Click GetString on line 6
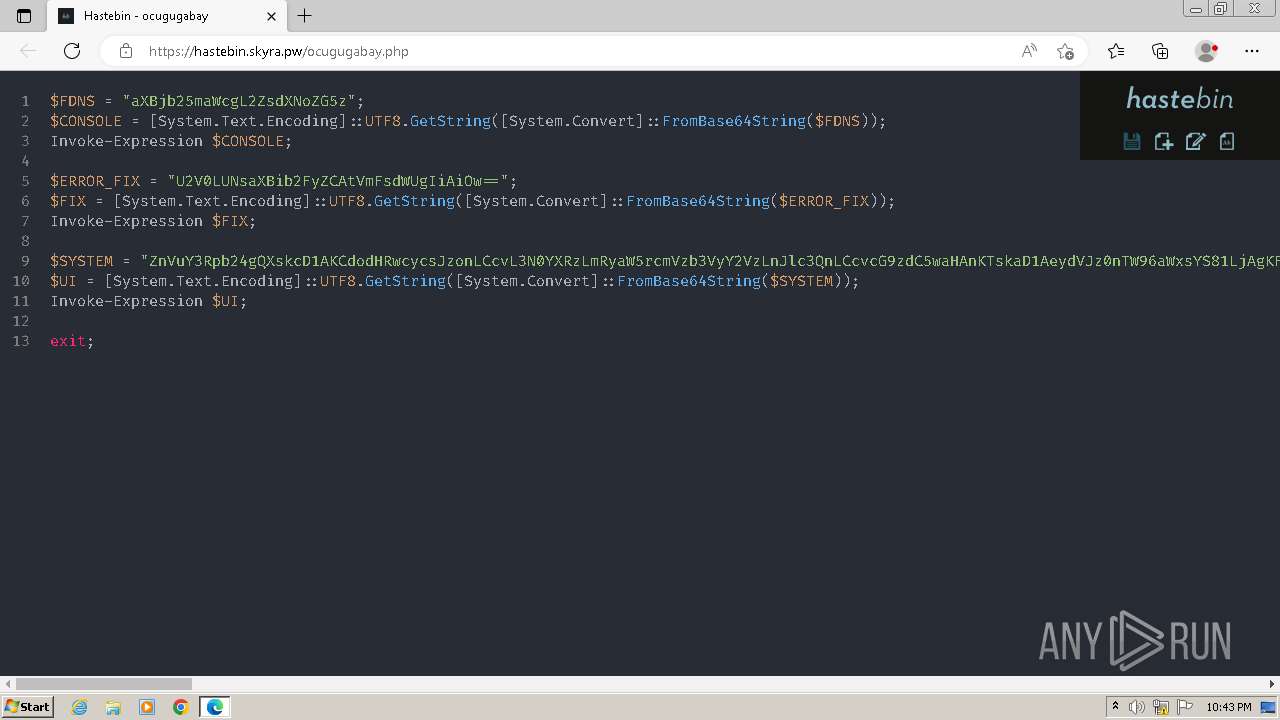 pyautogui.click(x=414, y=201)
